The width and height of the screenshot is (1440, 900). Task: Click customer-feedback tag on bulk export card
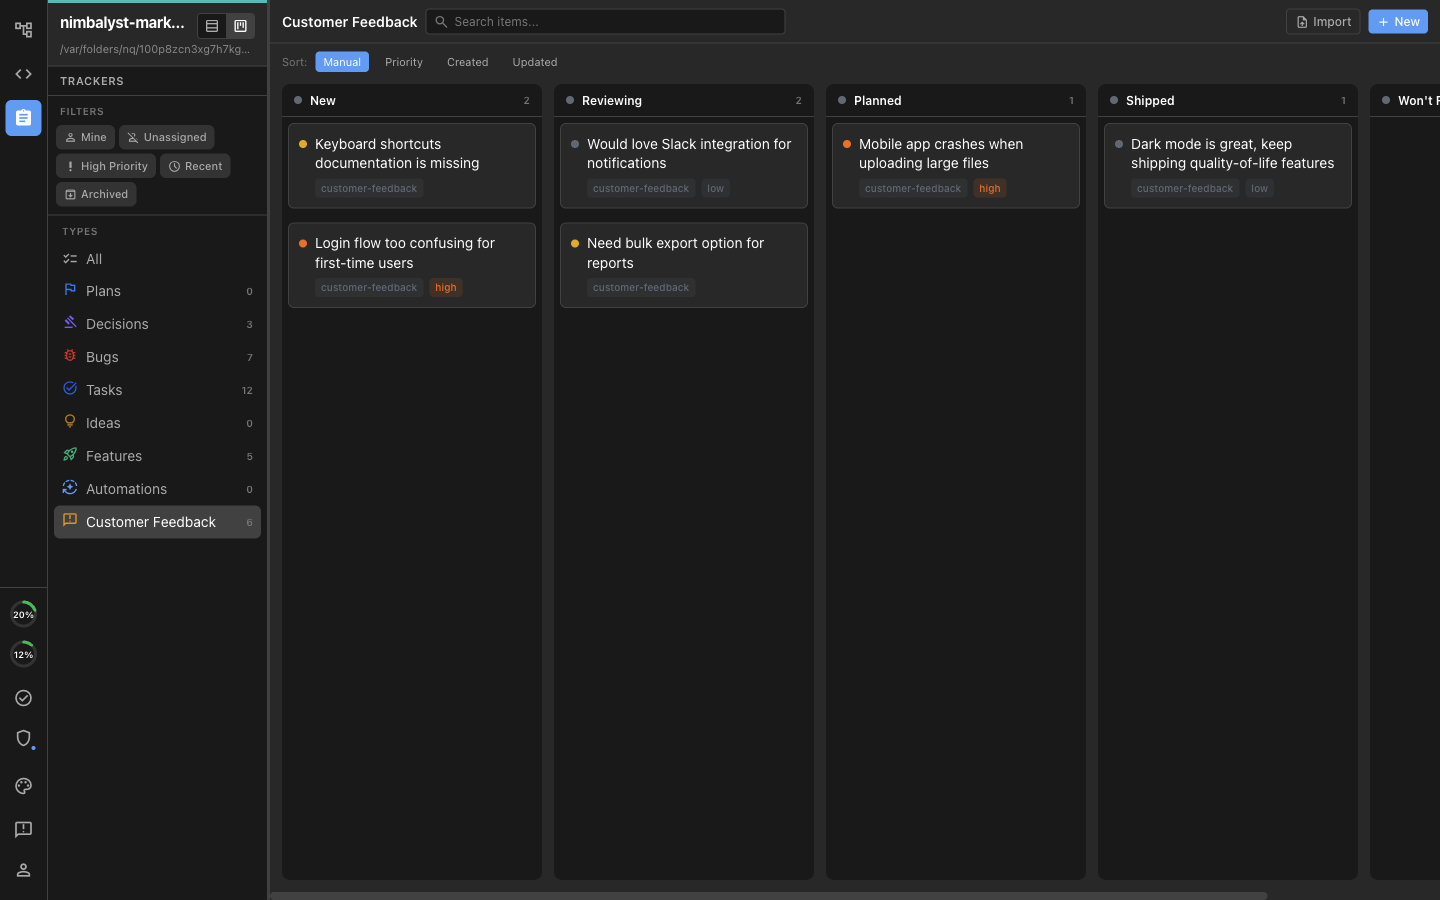coord(641,288)
